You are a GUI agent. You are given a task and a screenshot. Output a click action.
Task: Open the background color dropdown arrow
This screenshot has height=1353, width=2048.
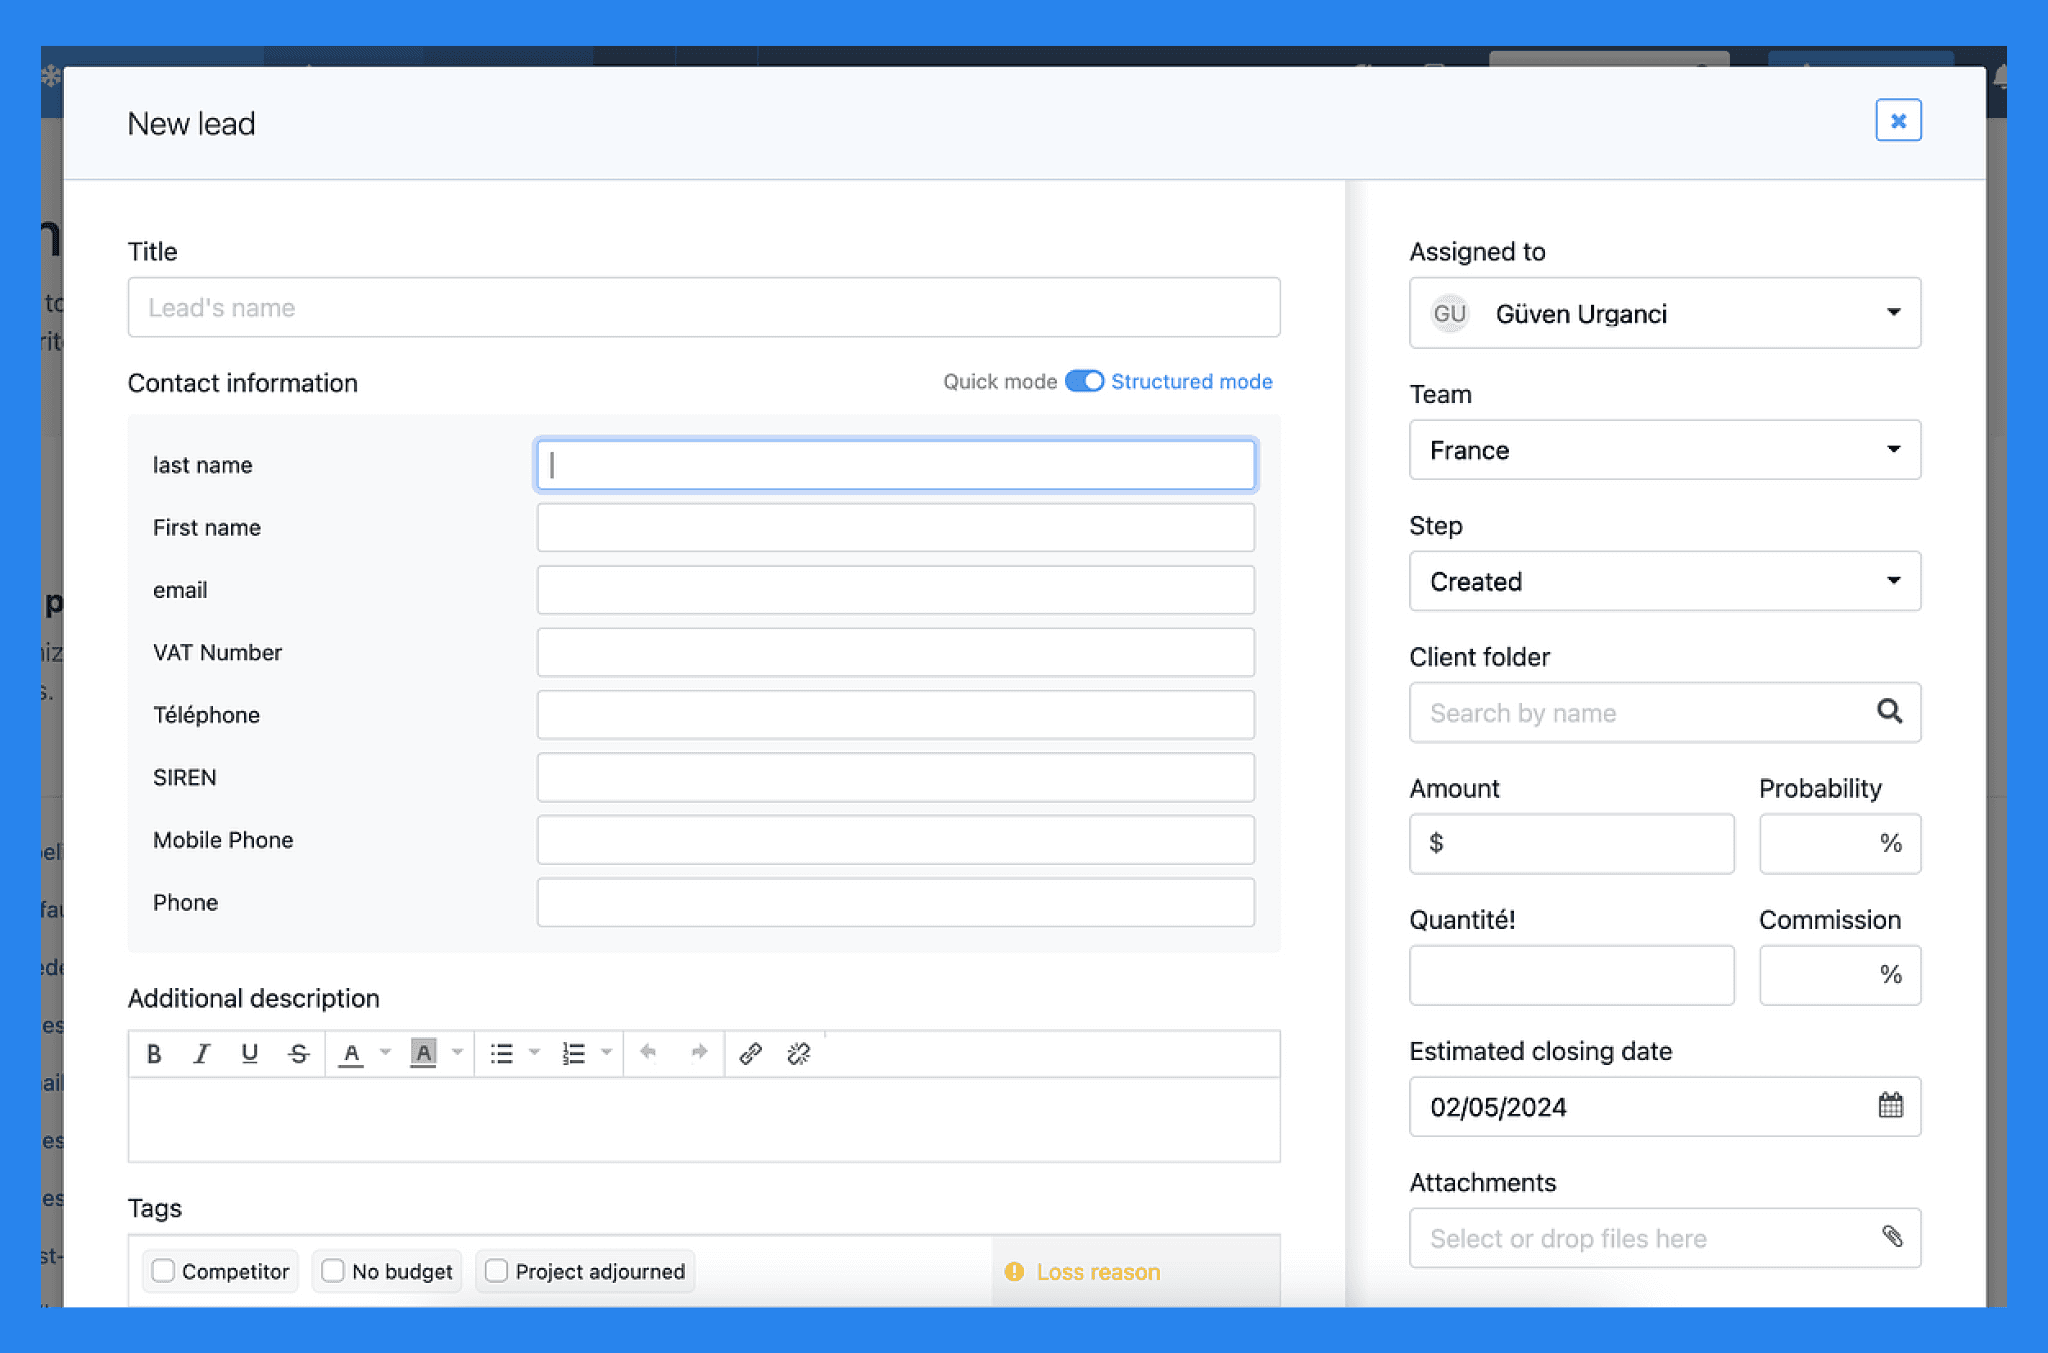(457, 1052)
